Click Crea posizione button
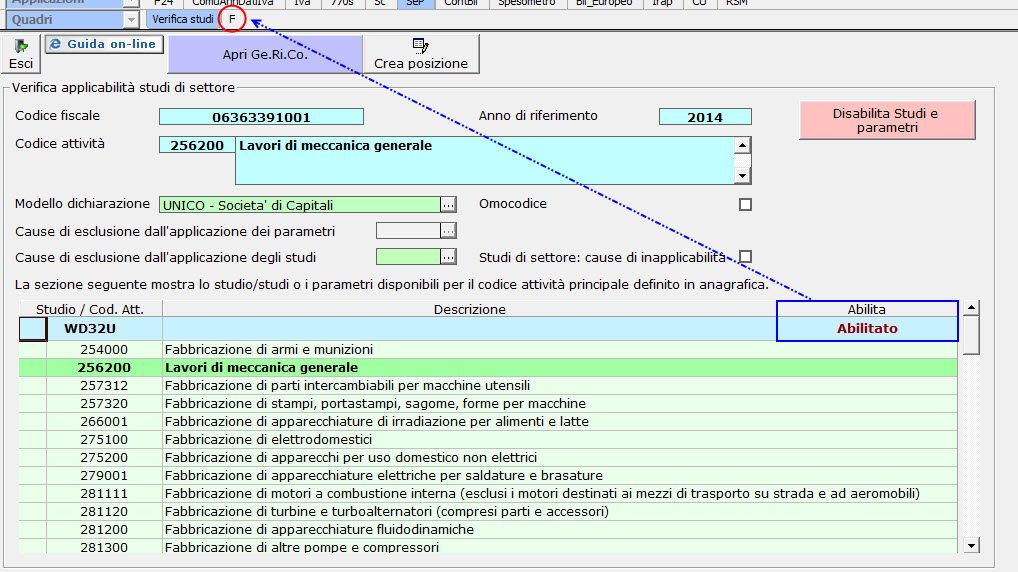 click(x=421, y=55)
